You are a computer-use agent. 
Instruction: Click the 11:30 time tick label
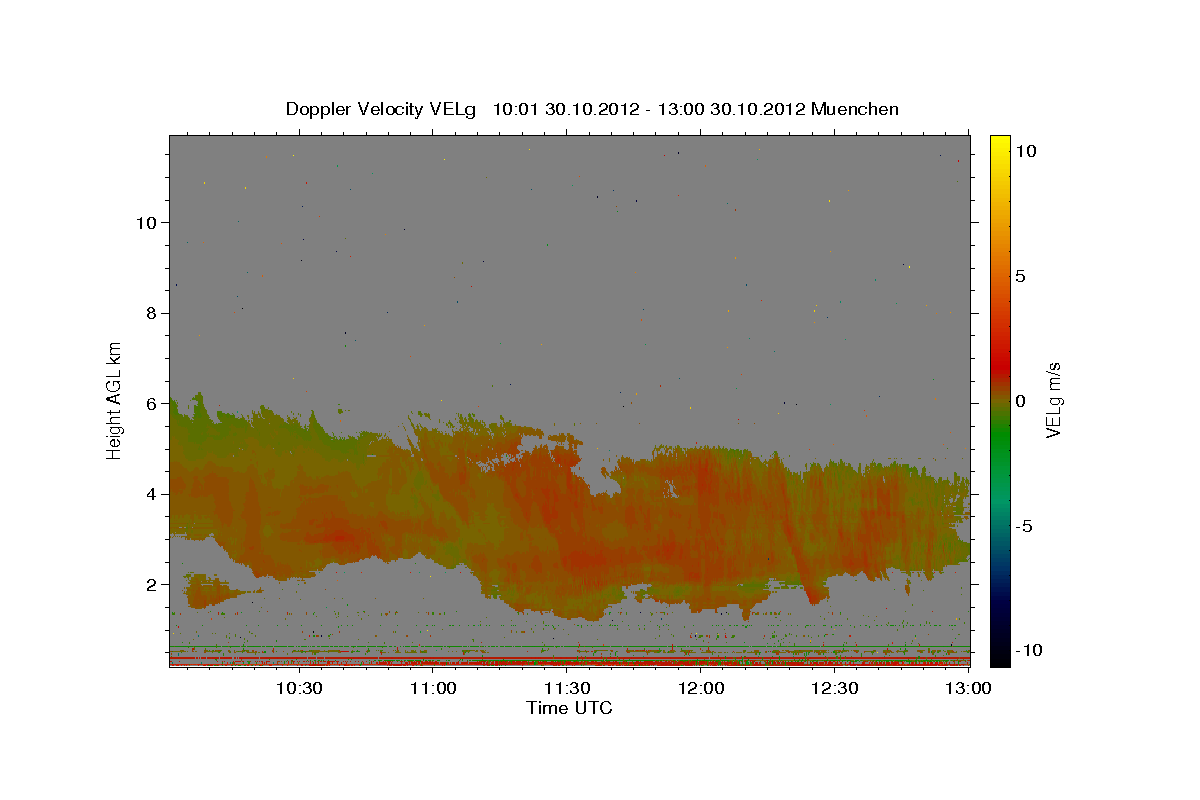pos(568,688)
